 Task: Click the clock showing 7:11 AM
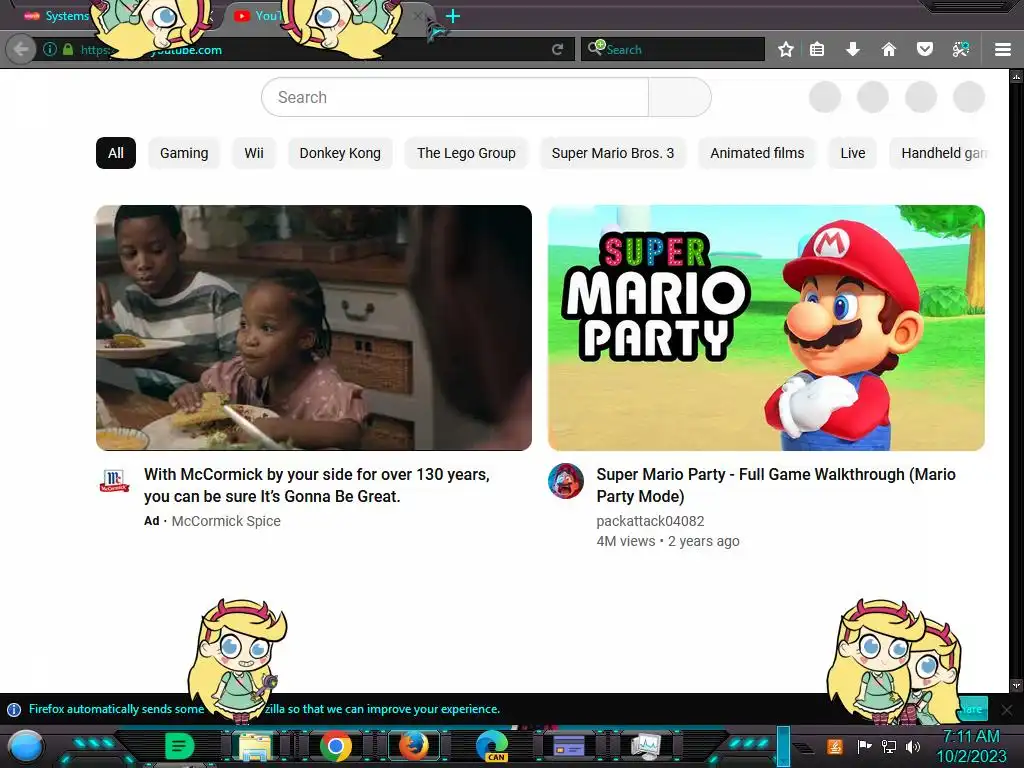click(972, 746)
